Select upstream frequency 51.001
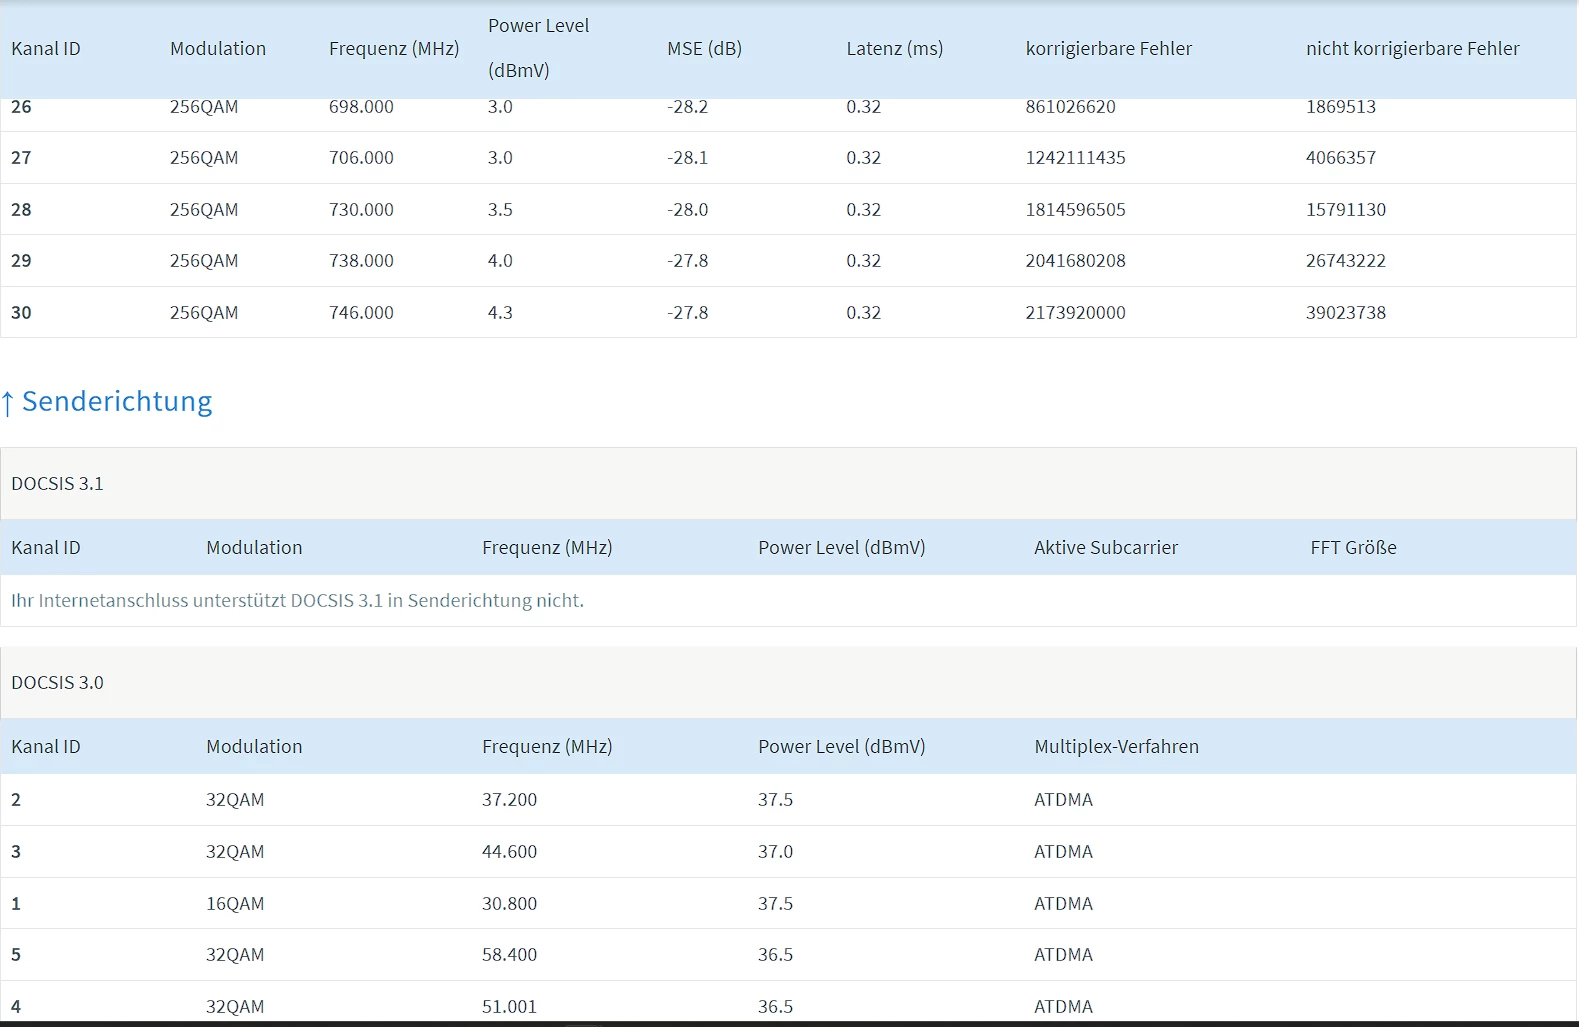Viewport: 1579px width, 1027px height. pyautogui.click(x=509, y=1007)
